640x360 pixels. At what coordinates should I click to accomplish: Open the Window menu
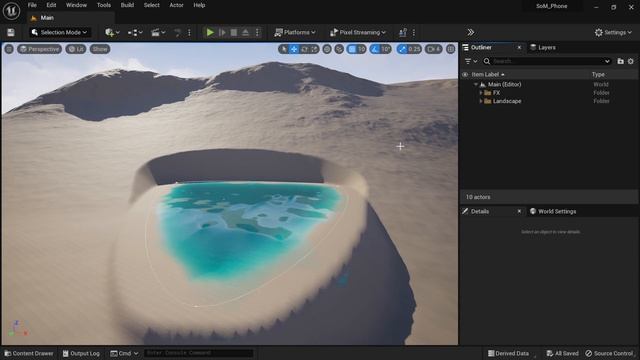coord(76,5)
